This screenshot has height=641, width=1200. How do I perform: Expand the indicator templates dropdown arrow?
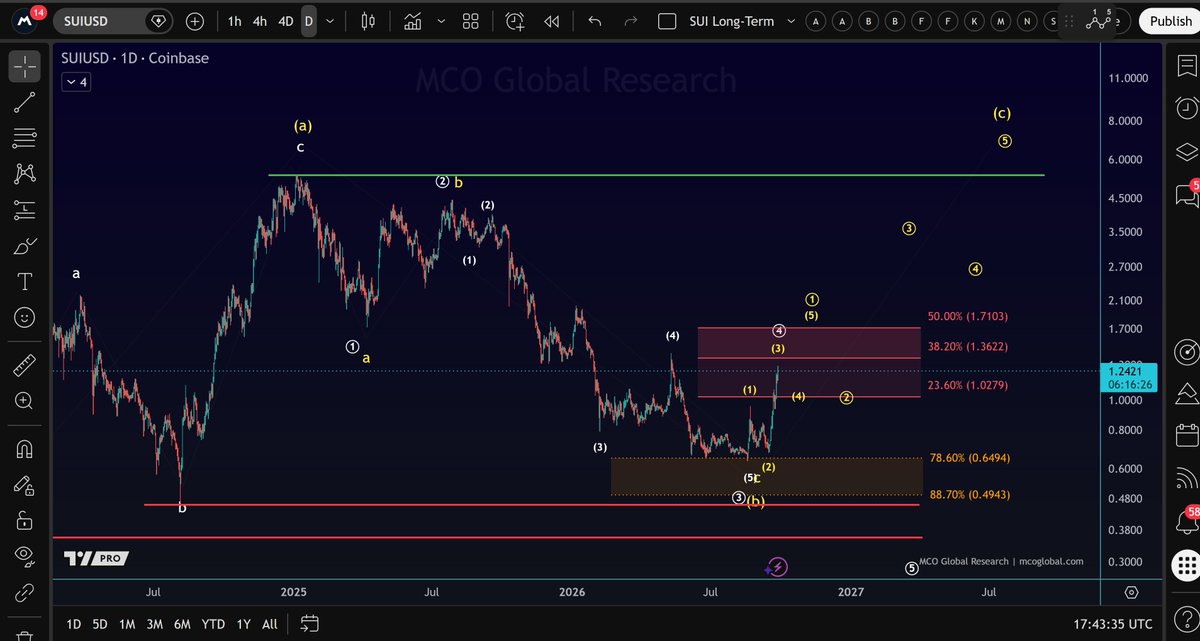click(441, 21)
